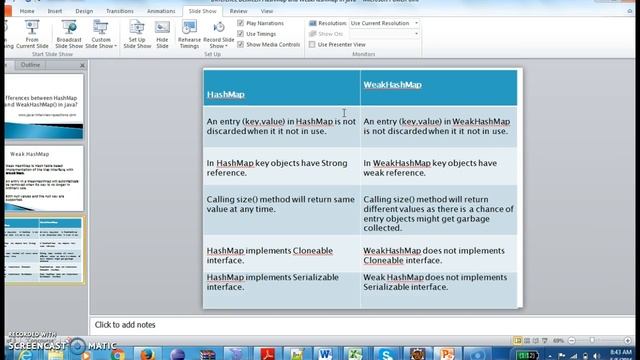Screen dimensions: 640x360
Task: Open Skype from taskbar
Action: (386, 354)
